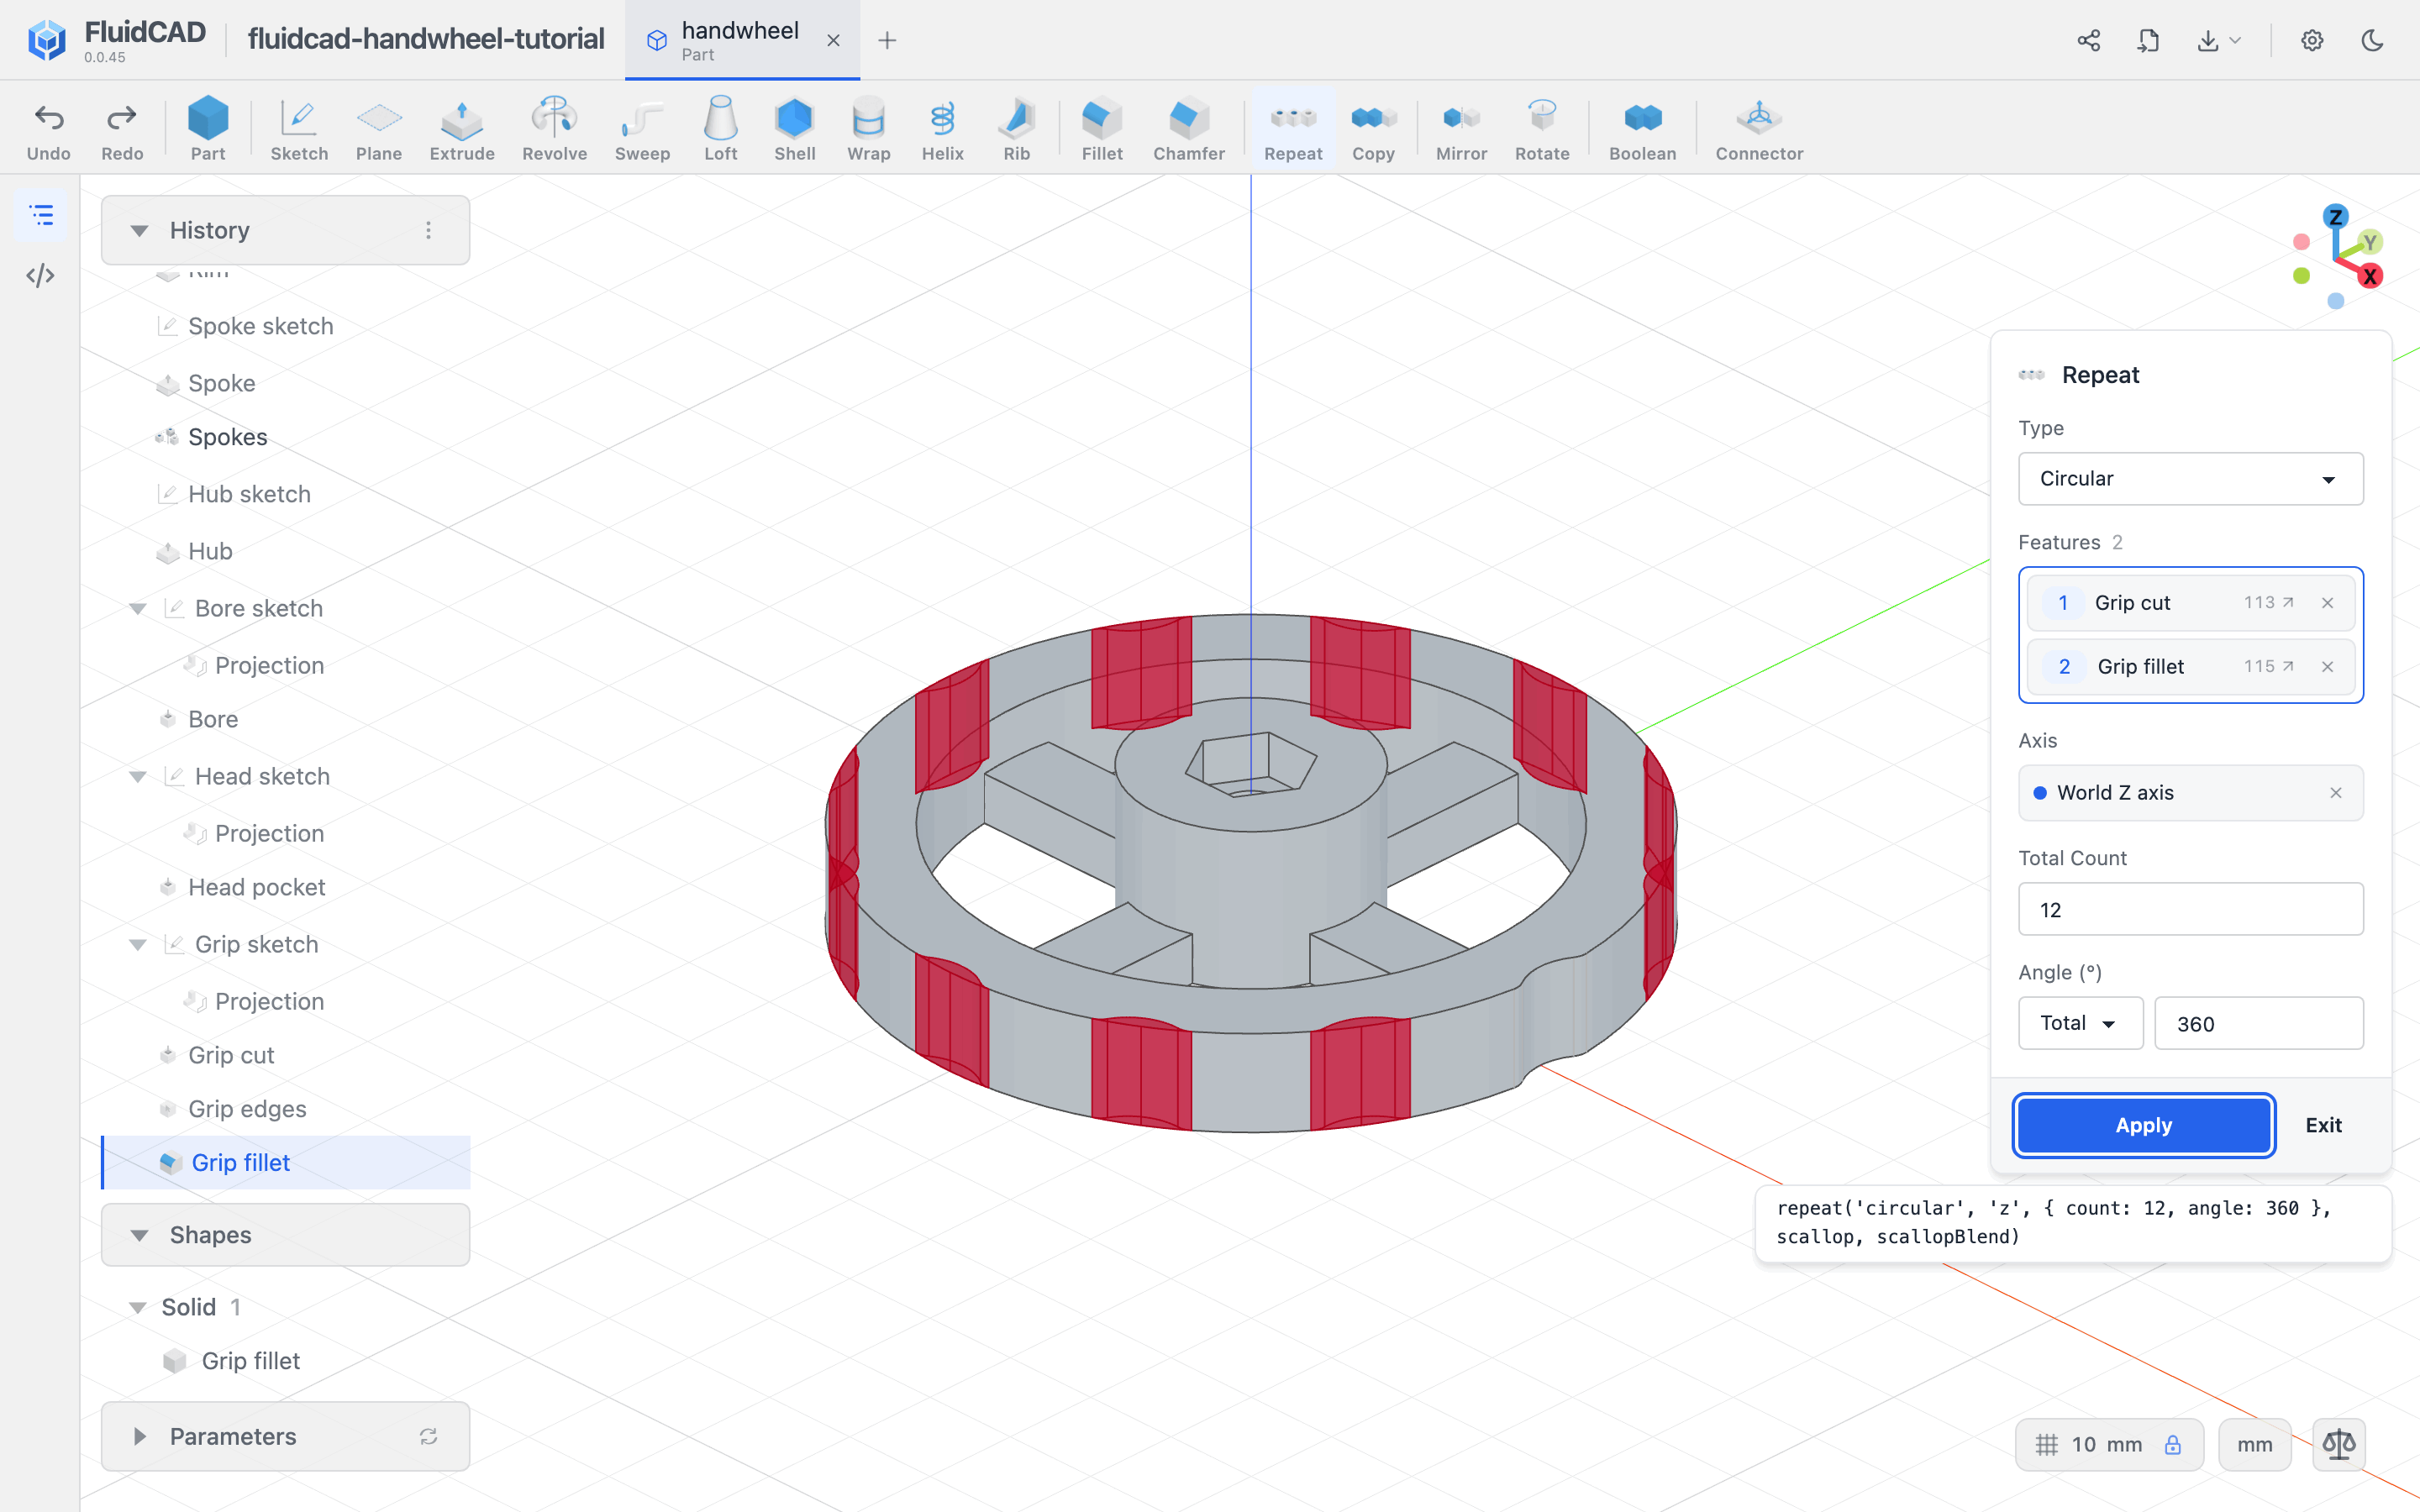
Task: Select the Mirror tool
Action: (x=1461, y=129)
